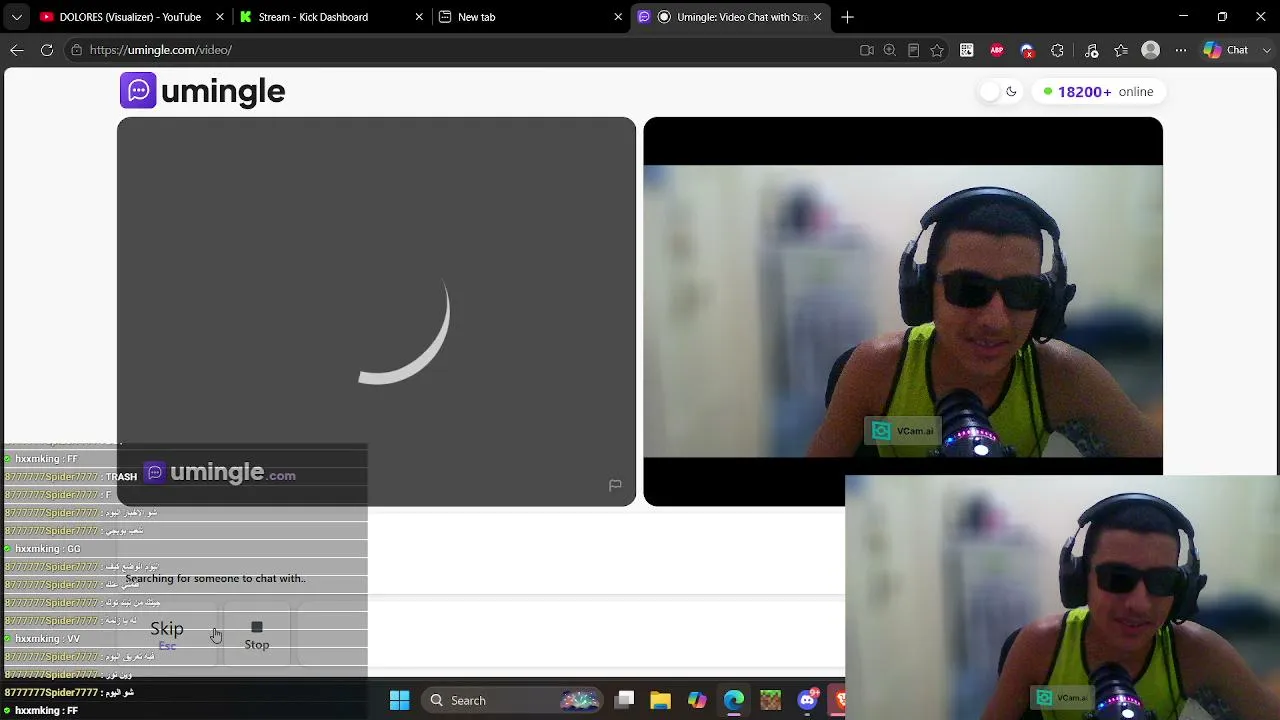Screen dimensions: 1280x720
Task: Open the Favorites list icon
Action: click(x=1121, y=50)
